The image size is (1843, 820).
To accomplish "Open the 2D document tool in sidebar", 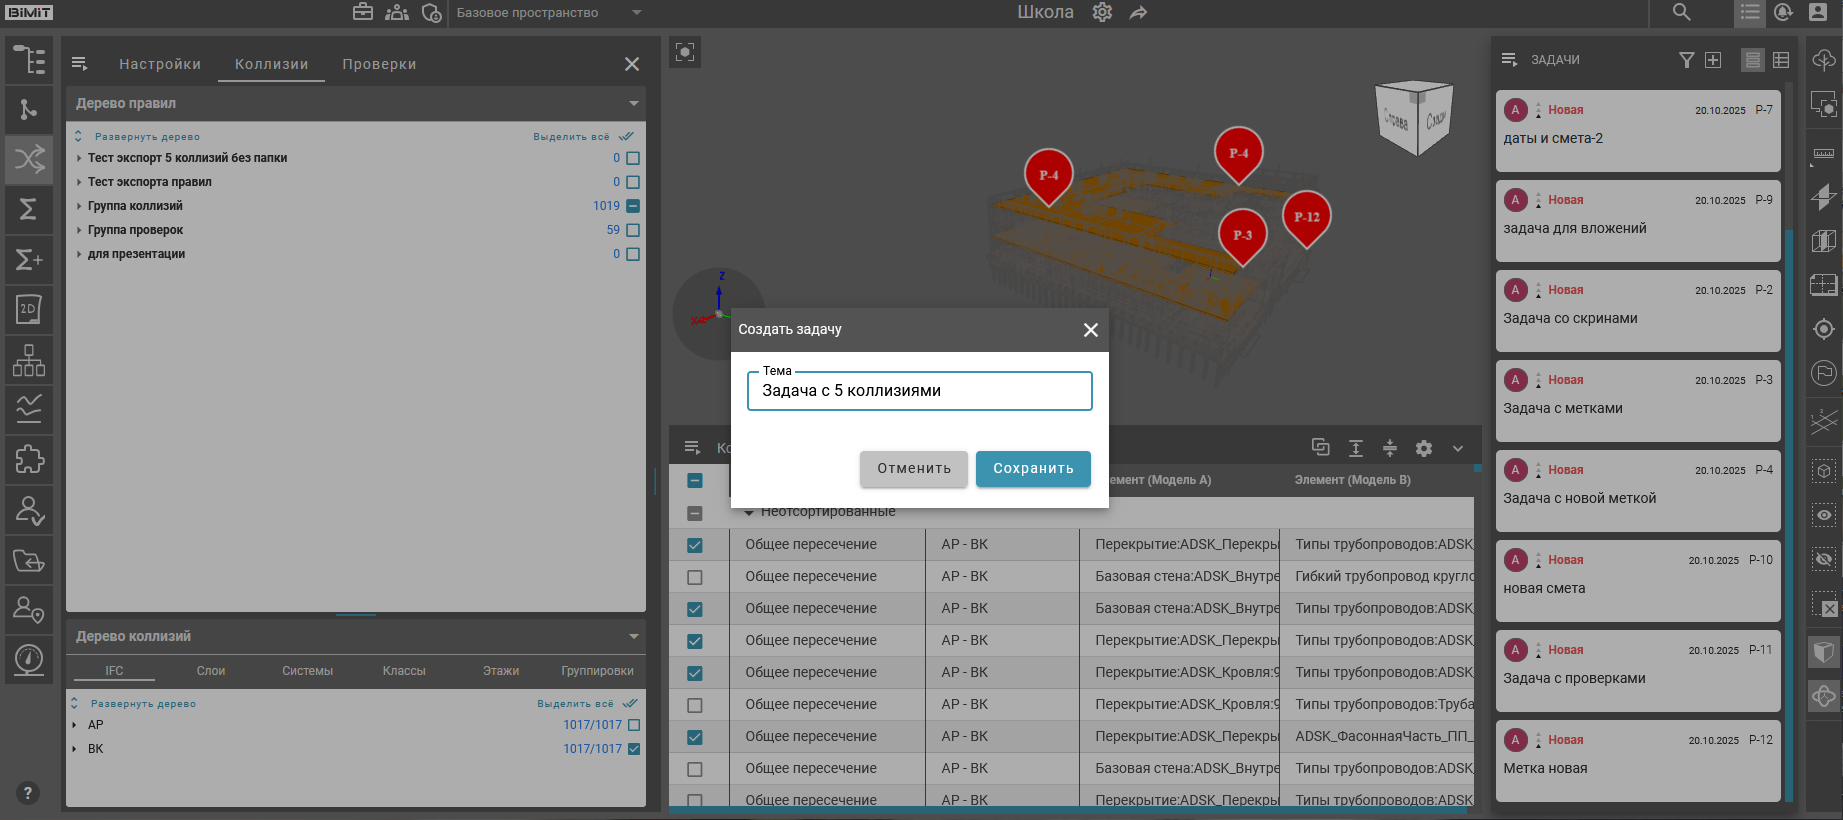I will (29, 310).
